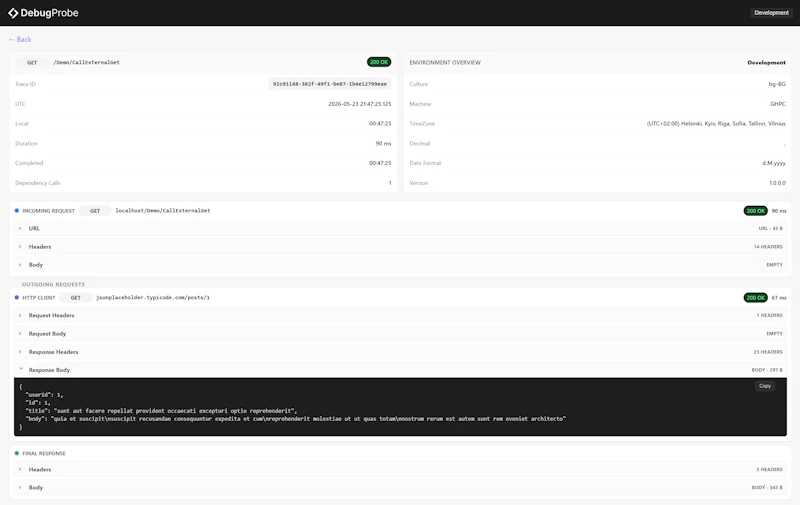
Task: Click the Dependency Calls value 1
Action: [x=390, y=183]
